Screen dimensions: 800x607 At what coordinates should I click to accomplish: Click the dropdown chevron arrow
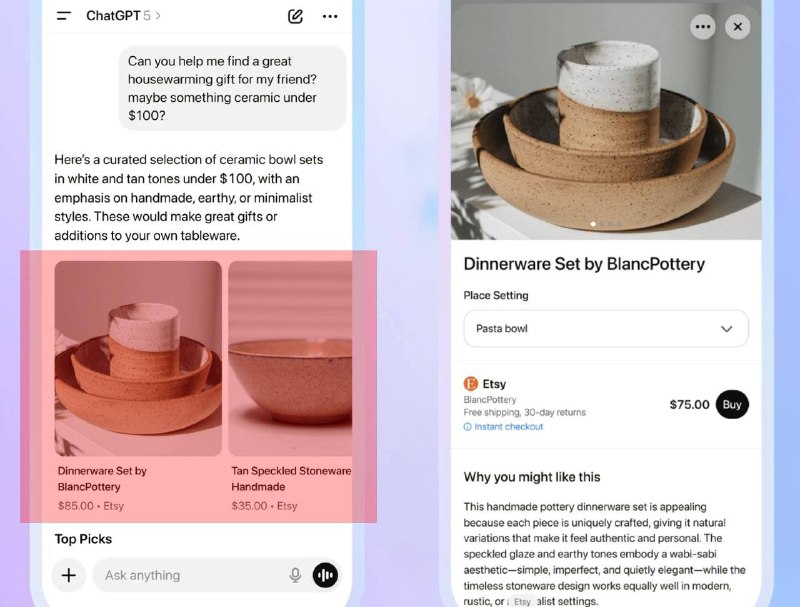point(727,328)
